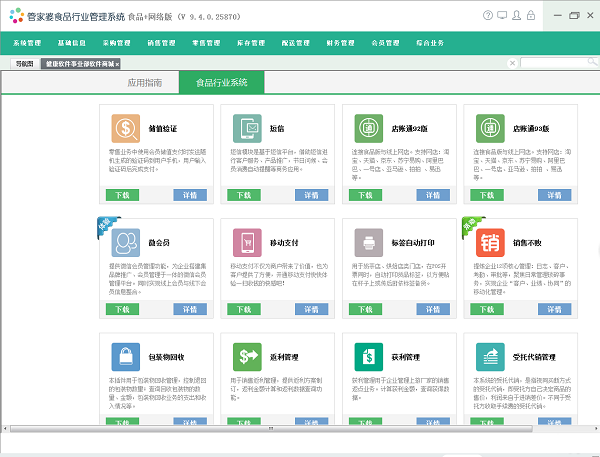This screenshot has height=457, width=600.
Task: Click the 包装物回收 lock bag icon
Action: pos(126,356)
